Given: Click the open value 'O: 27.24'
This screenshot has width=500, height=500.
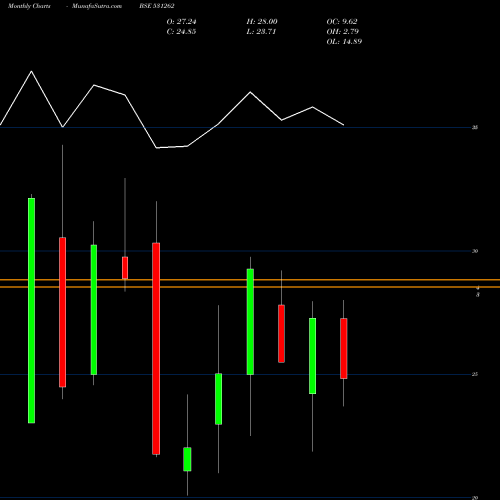Looking at the screenshot, I should coord(181,22).
